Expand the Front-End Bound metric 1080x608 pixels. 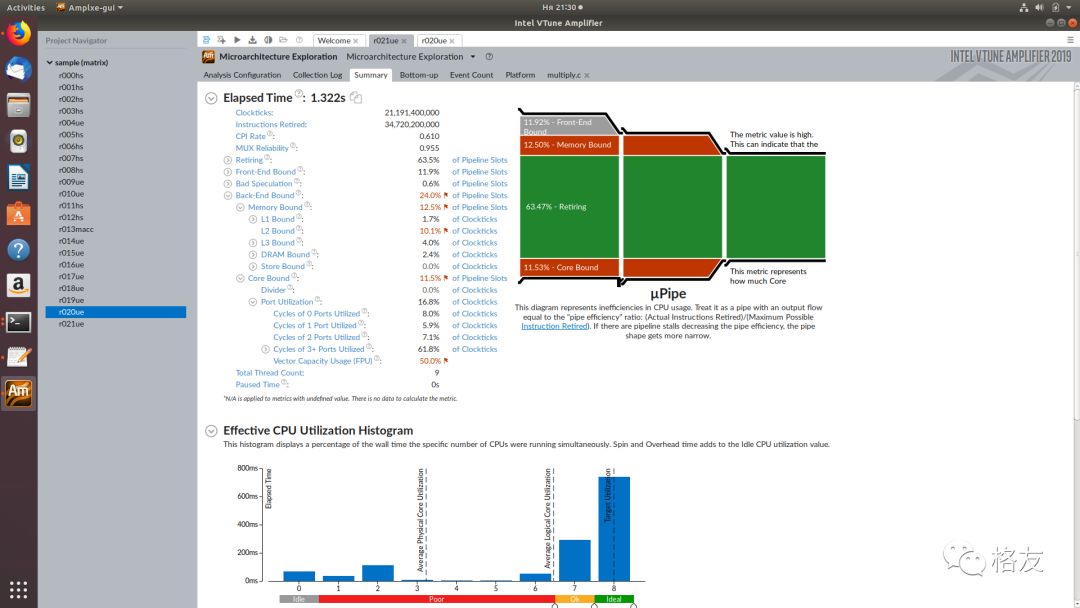point(227,172)
